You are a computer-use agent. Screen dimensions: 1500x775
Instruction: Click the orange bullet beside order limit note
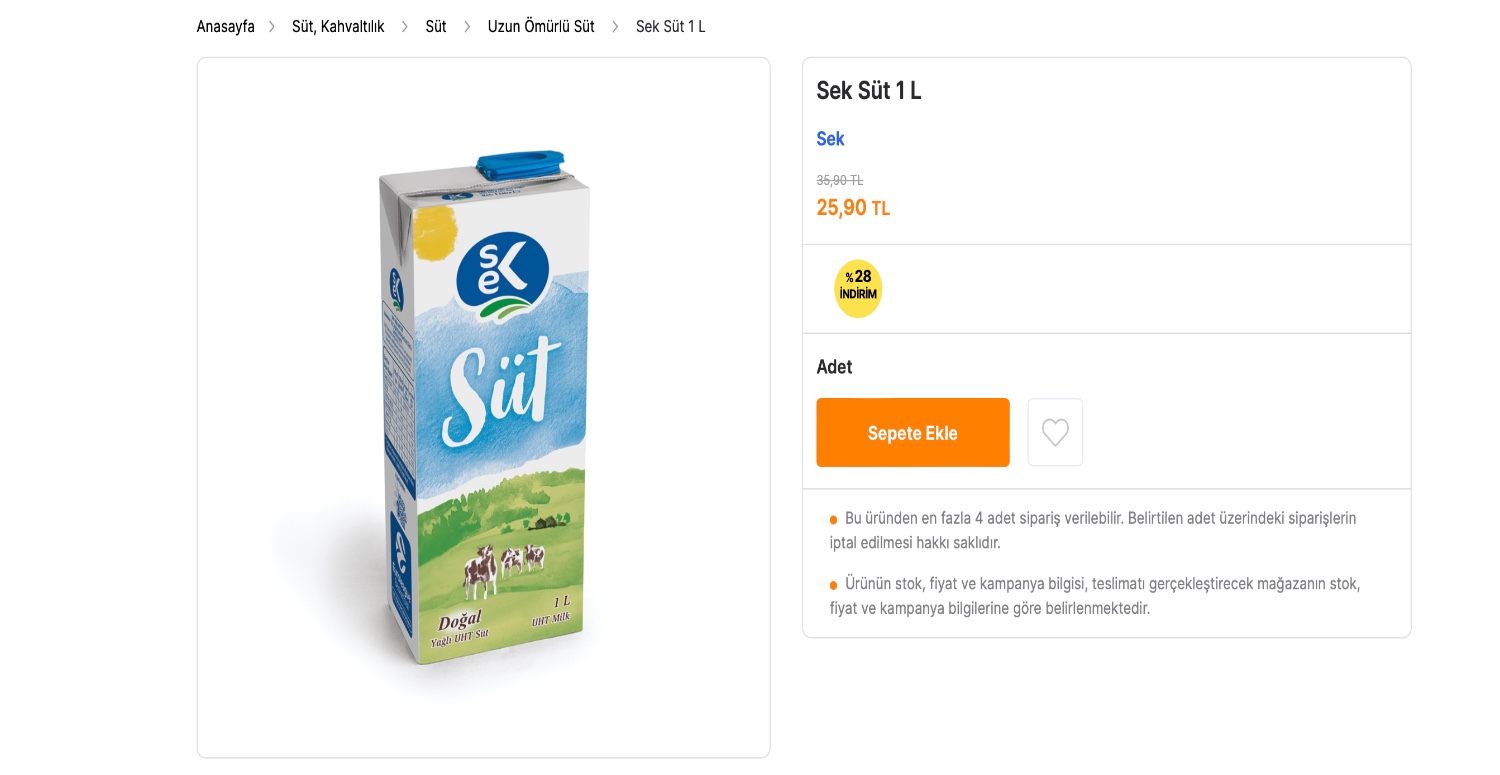[833, 519]
